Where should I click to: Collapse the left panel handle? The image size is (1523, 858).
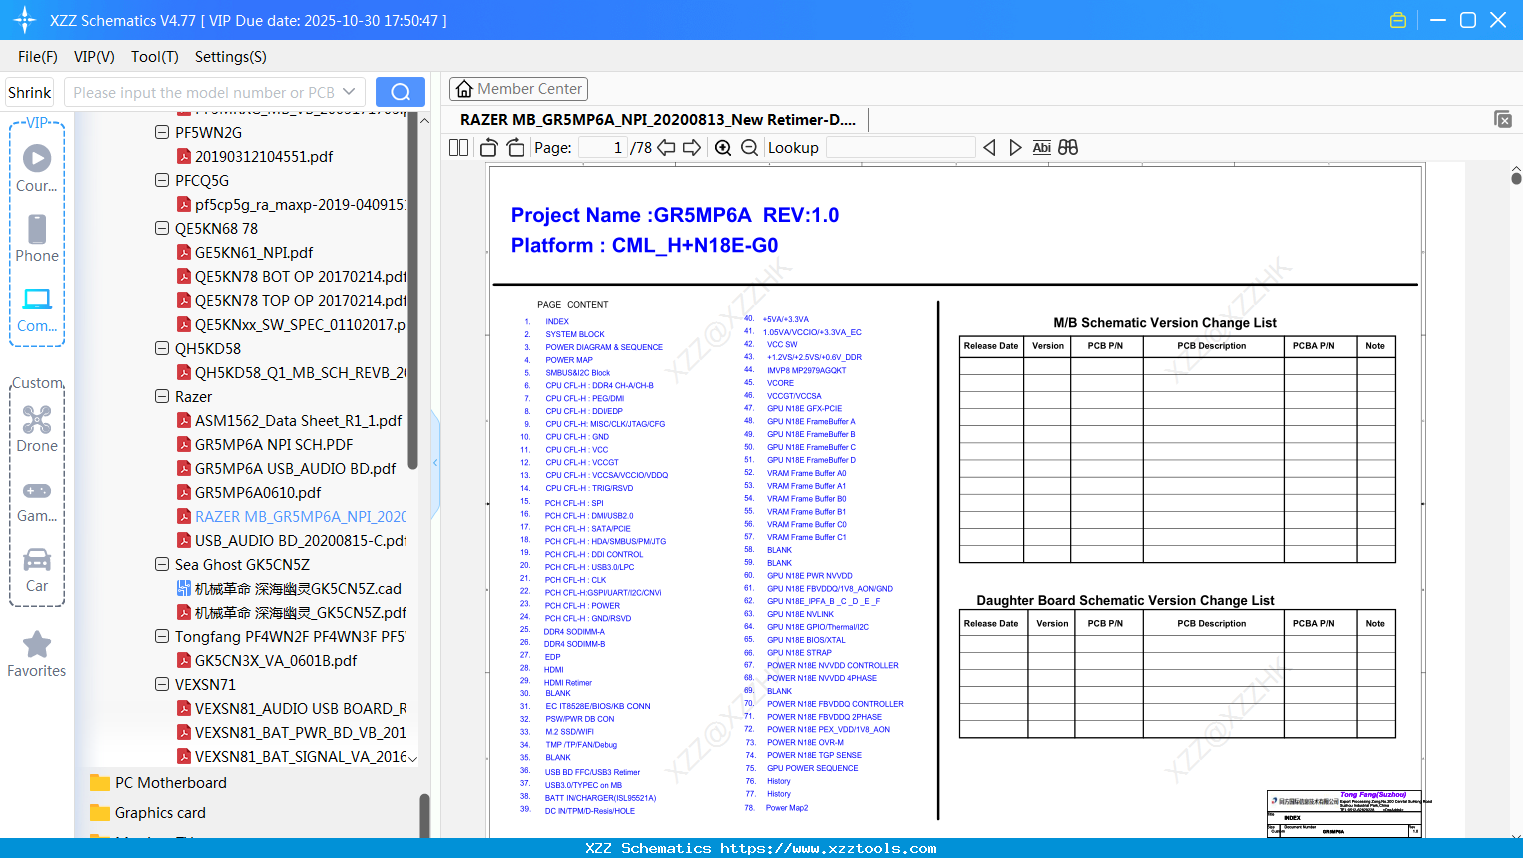pos(435,462)
